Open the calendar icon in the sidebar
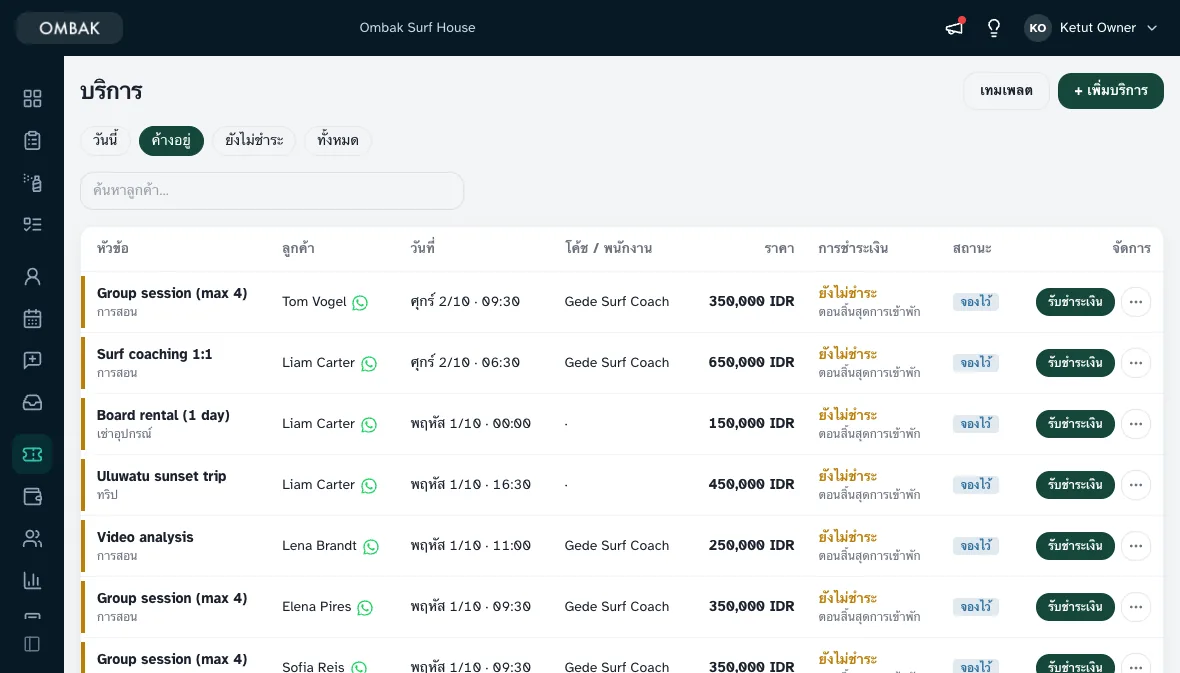 click(32, 318)
